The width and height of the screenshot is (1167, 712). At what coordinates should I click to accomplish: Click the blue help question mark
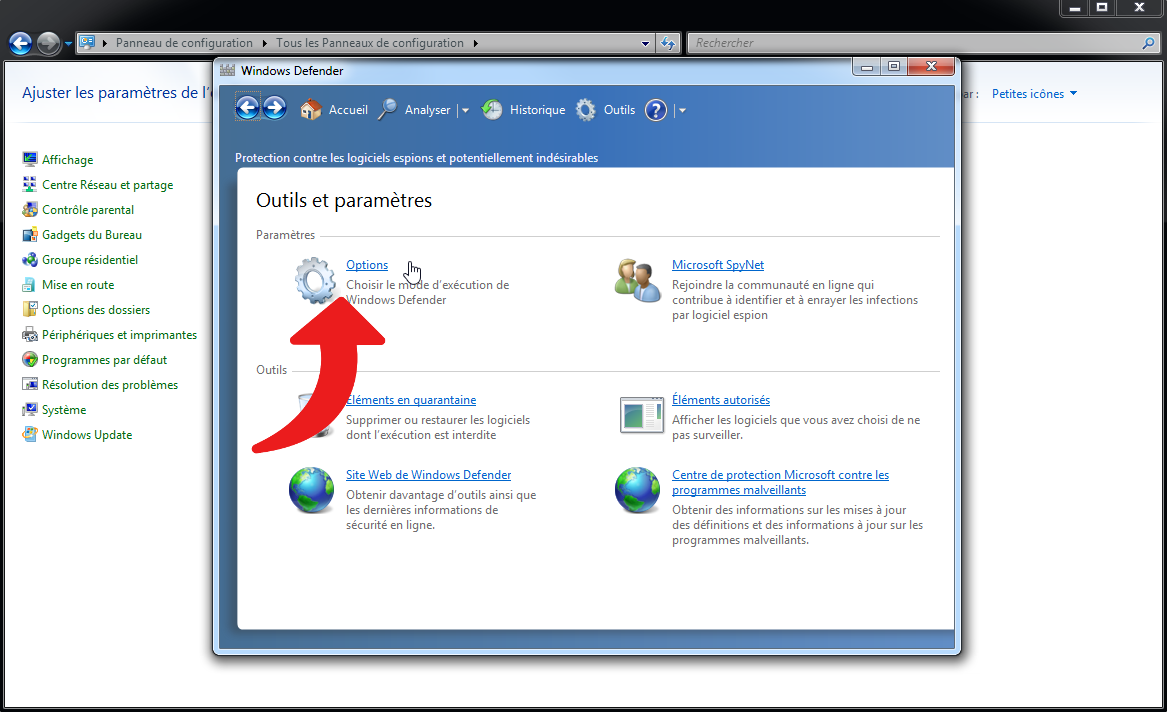pos(656,110)
